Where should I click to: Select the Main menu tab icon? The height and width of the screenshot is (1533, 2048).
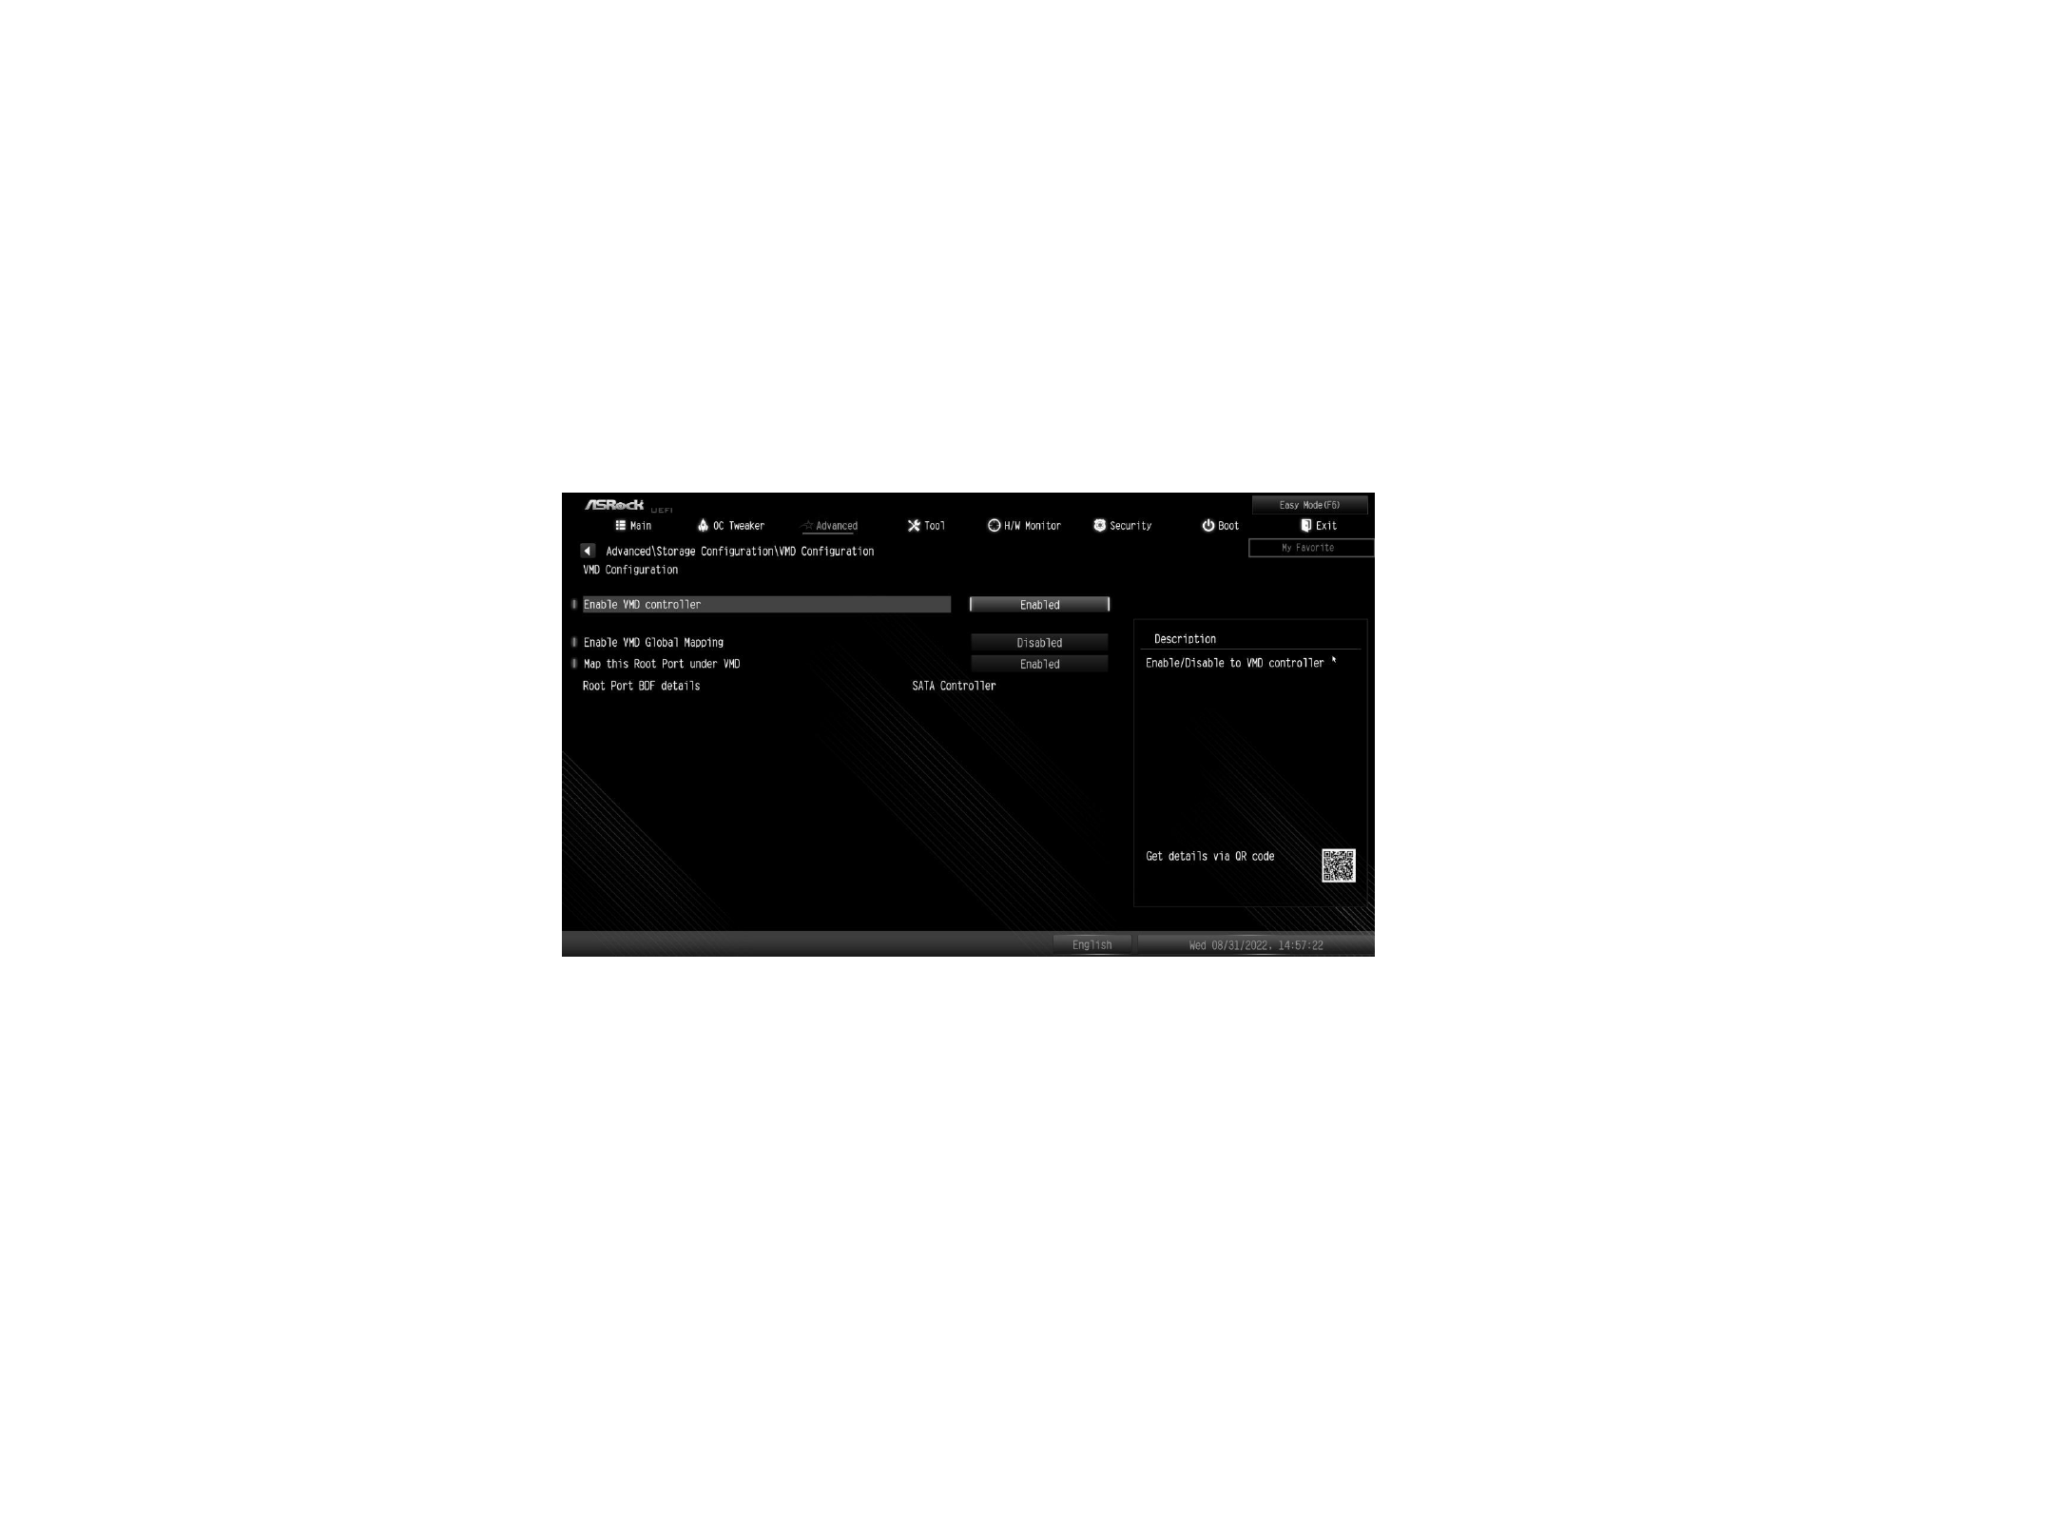coord(617,525)
